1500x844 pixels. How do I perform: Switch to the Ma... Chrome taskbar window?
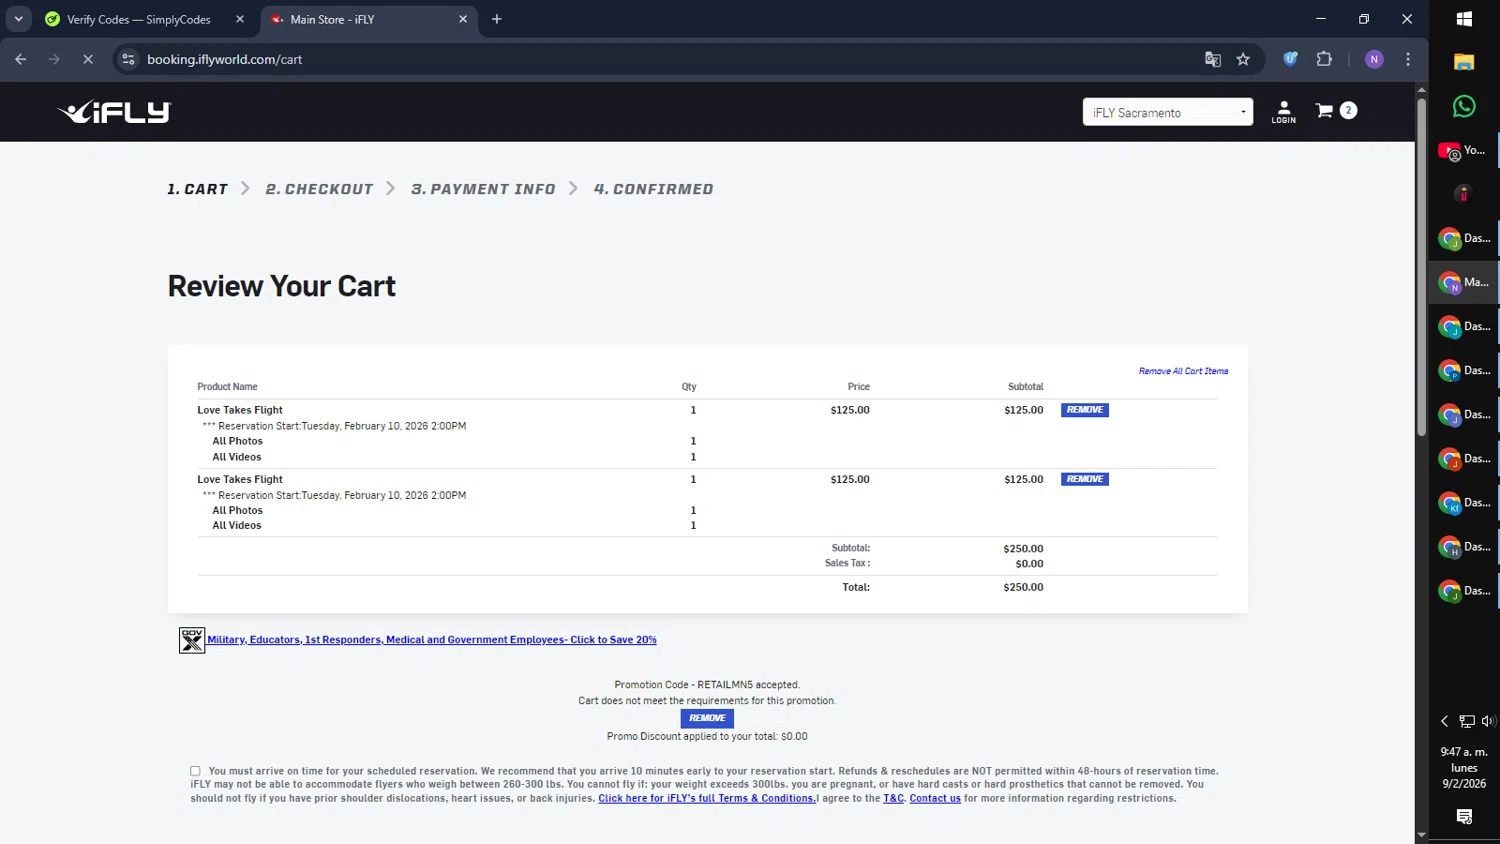click(x=1464, y=282)
